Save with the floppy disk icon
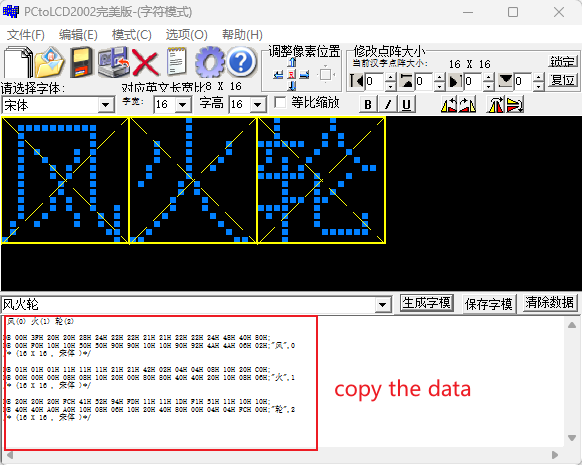The image size is (582, 465). [82, 62]
